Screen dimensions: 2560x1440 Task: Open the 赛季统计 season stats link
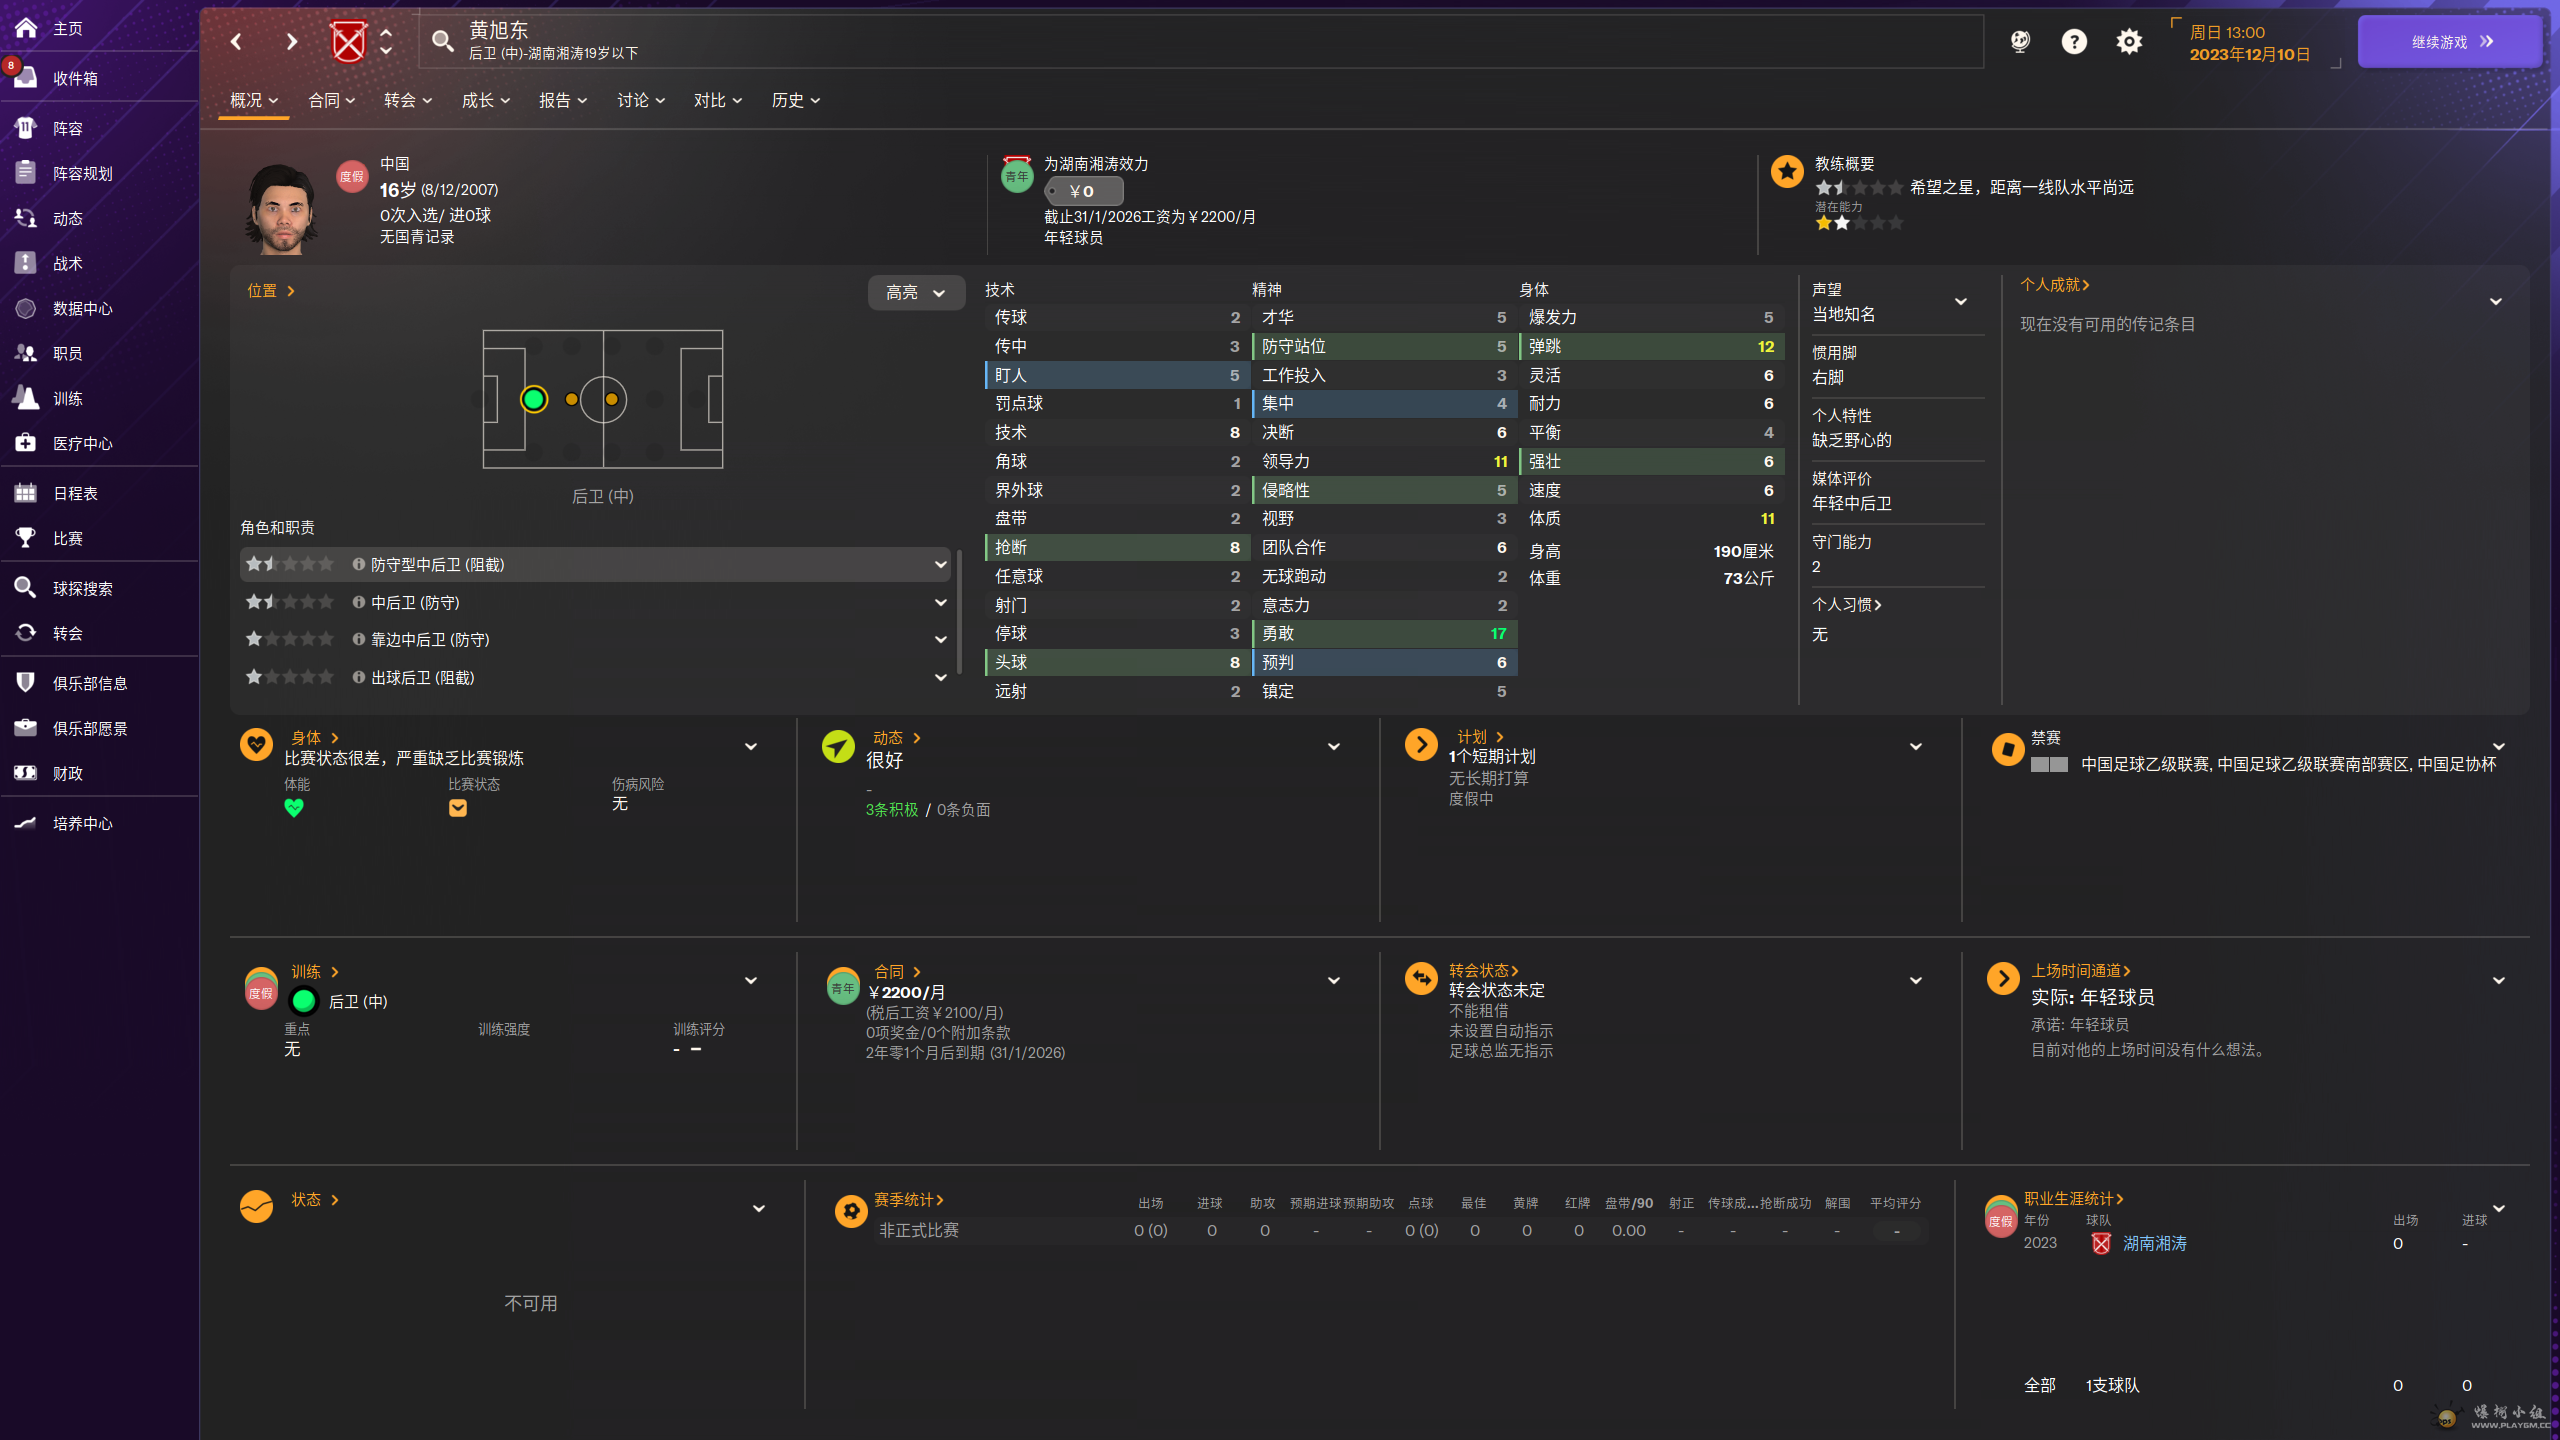909,1199
